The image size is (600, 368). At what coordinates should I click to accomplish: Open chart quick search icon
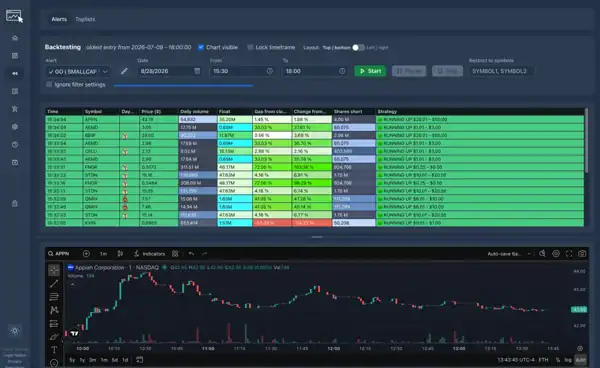(x=542, y=254)
